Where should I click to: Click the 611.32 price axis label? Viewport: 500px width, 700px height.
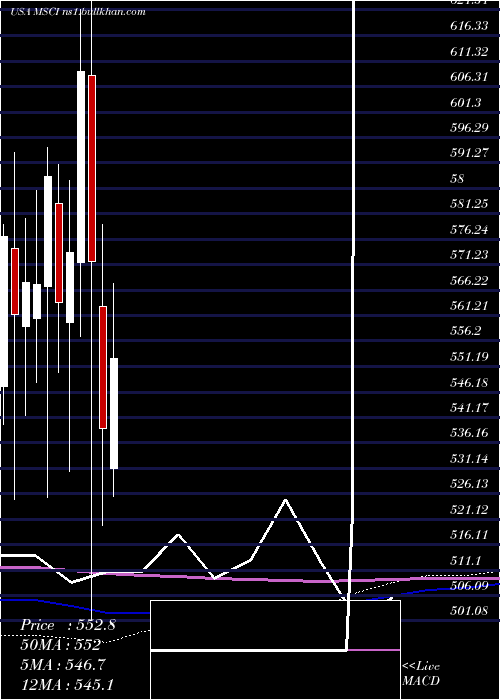tap(469, 52)
